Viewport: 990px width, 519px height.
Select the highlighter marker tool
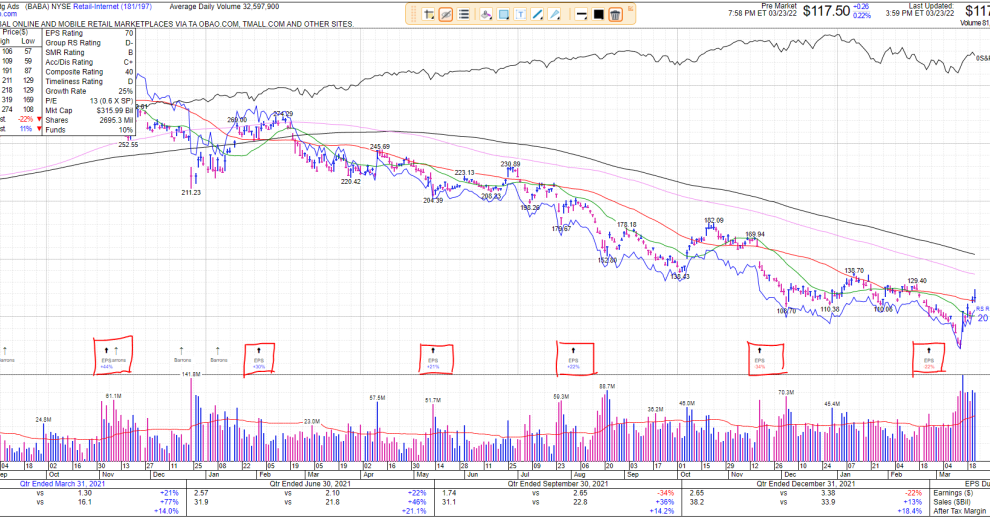485,14
